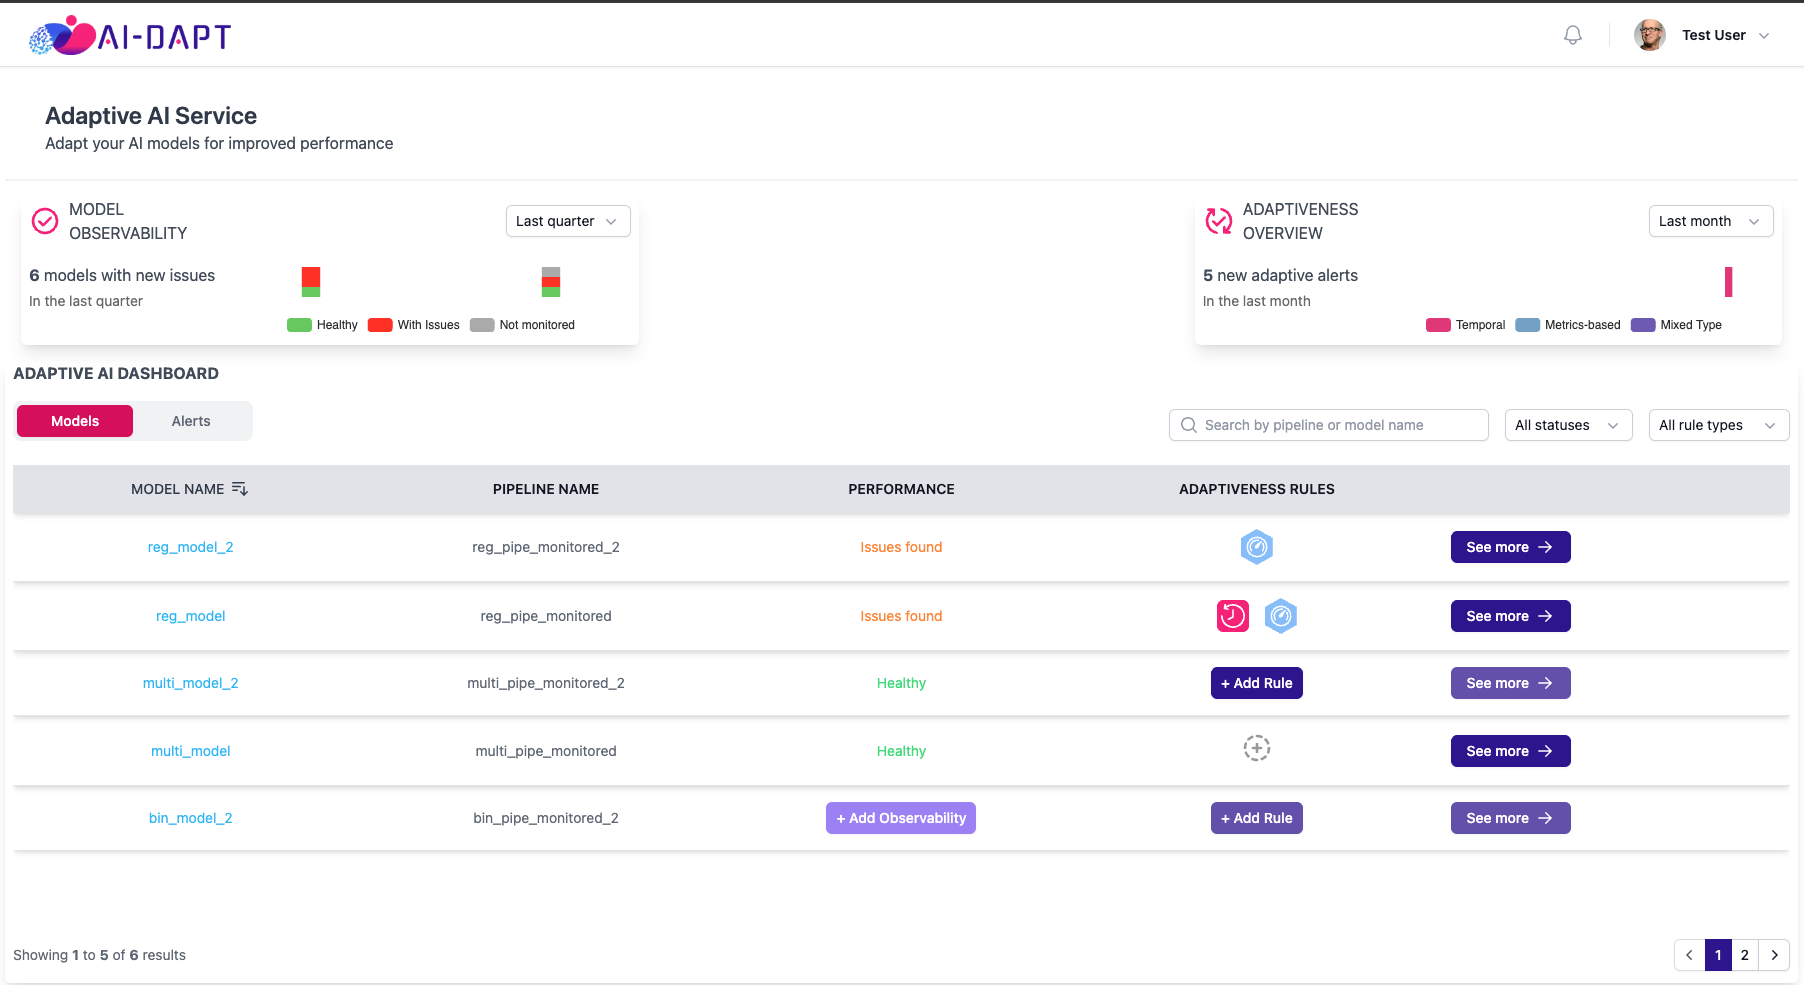Click Healthy status for multi_model_2

(x=901, y=683)
